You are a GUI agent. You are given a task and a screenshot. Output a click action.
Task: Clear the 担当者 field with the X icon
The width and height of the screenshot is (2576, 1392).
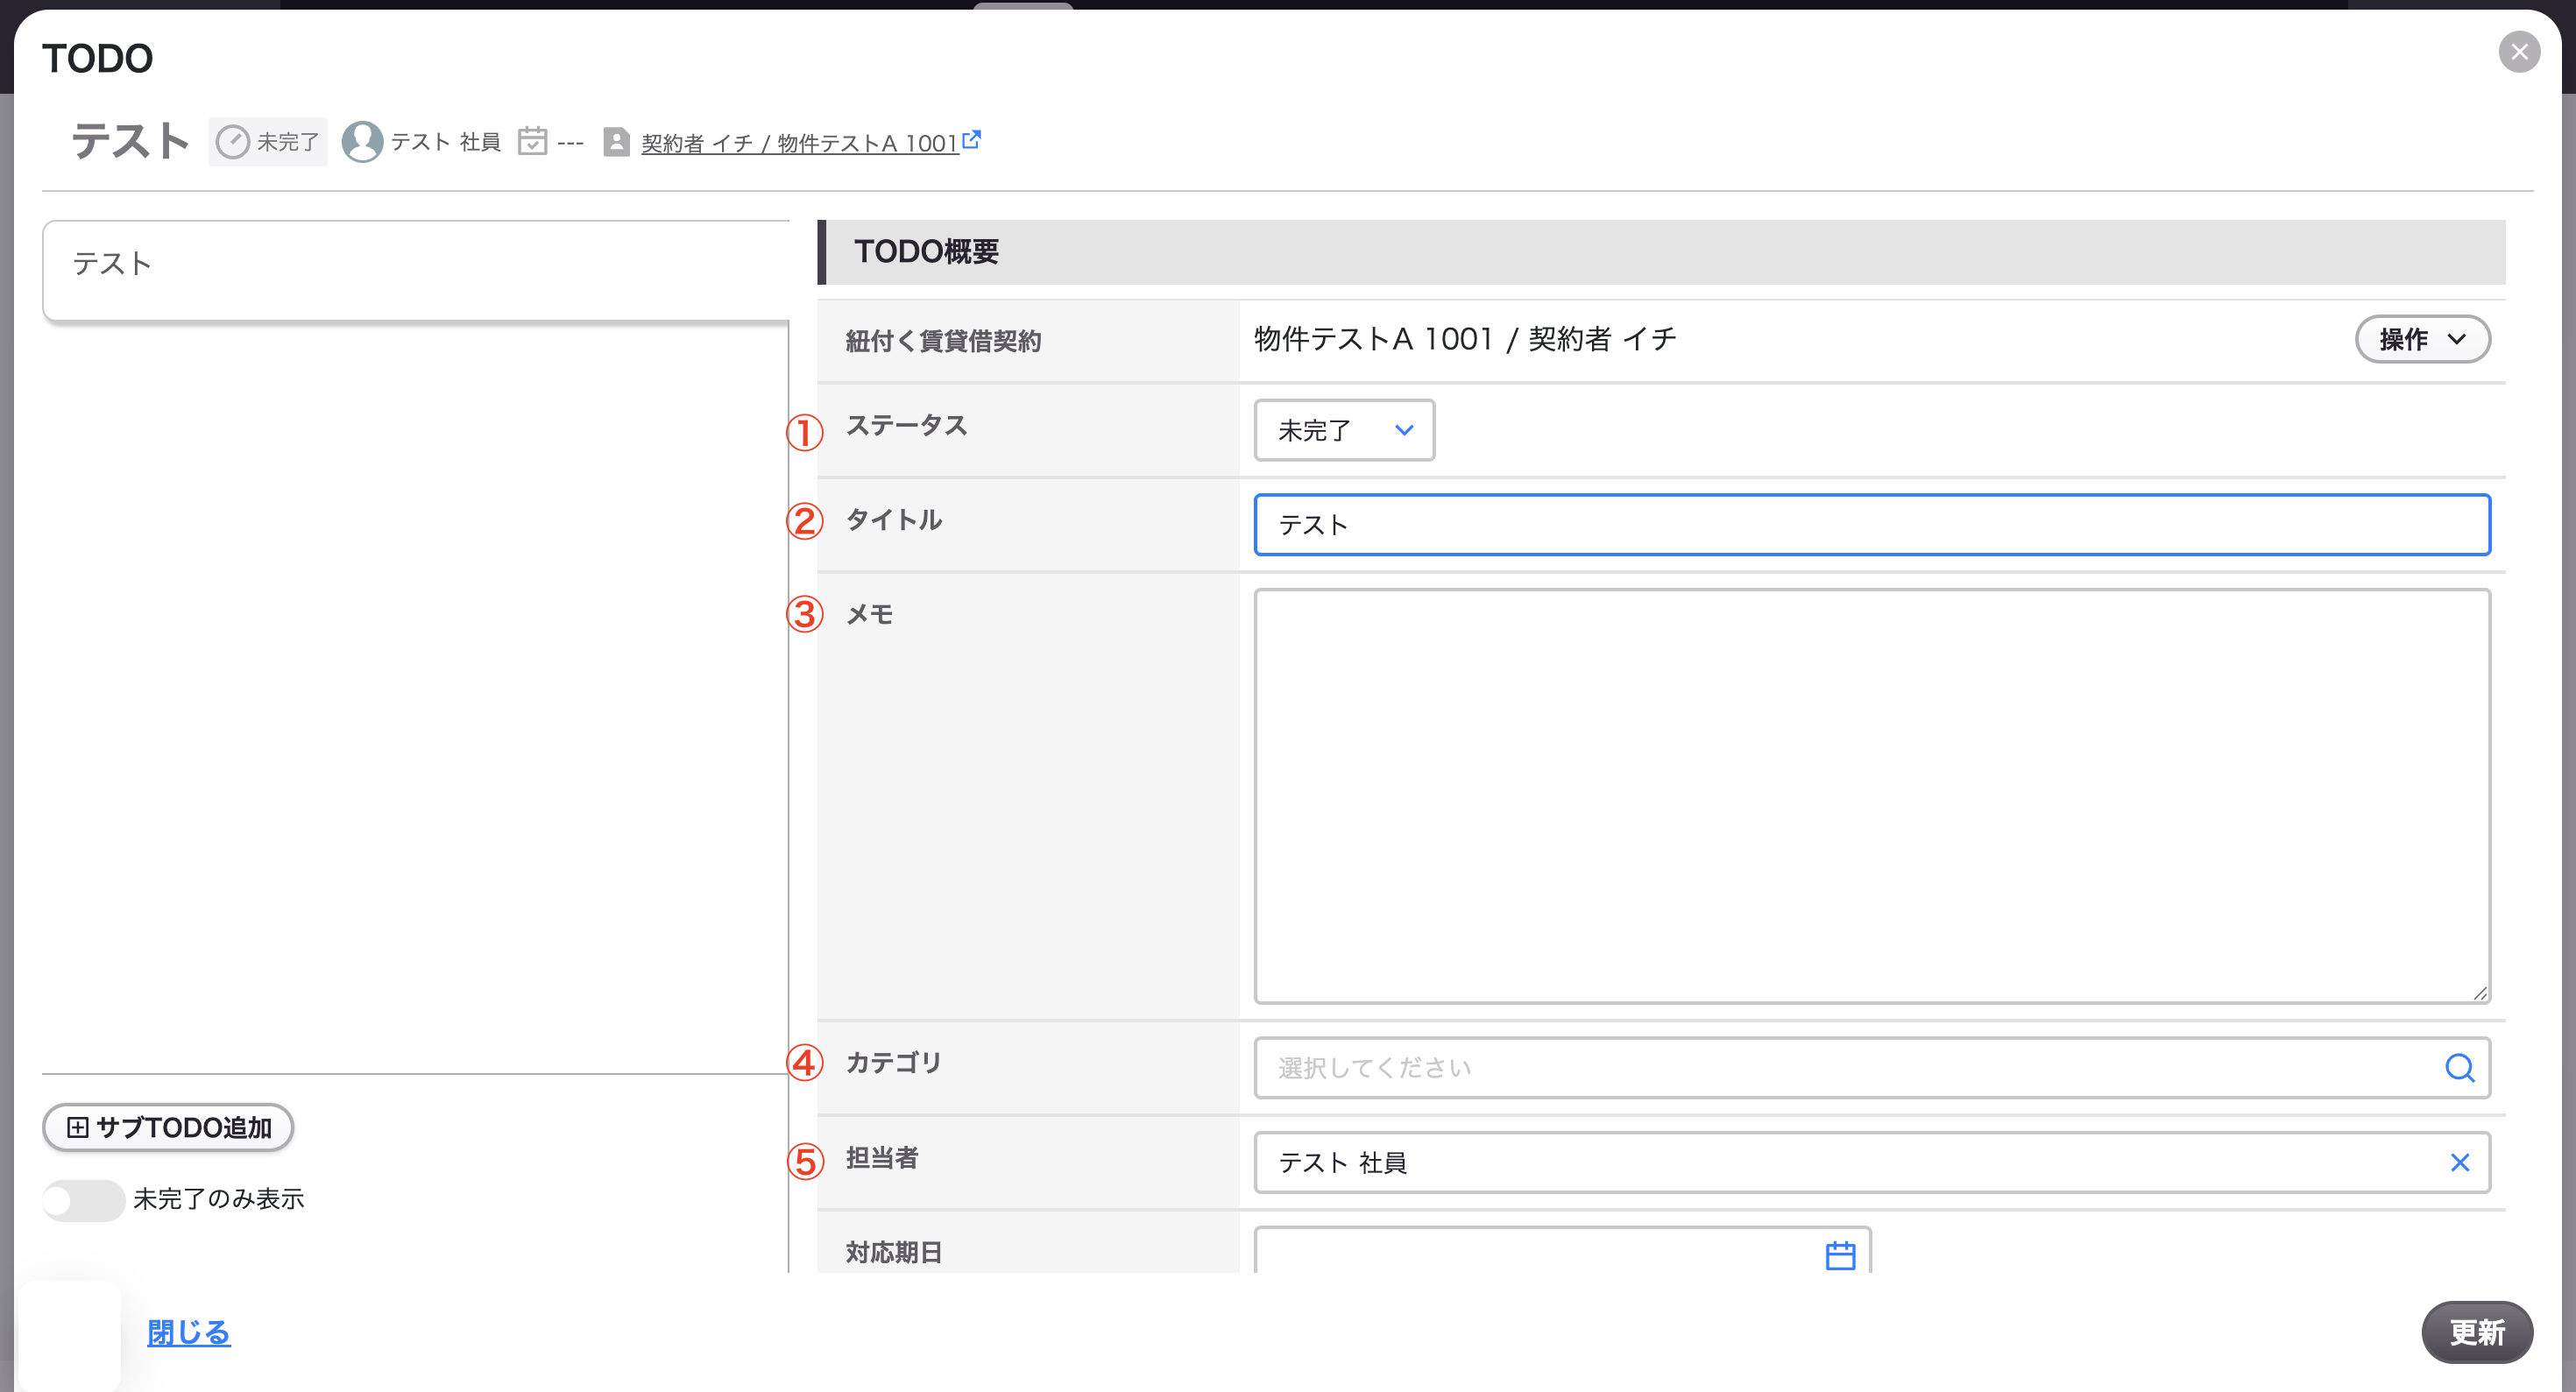[2459, 1162]
